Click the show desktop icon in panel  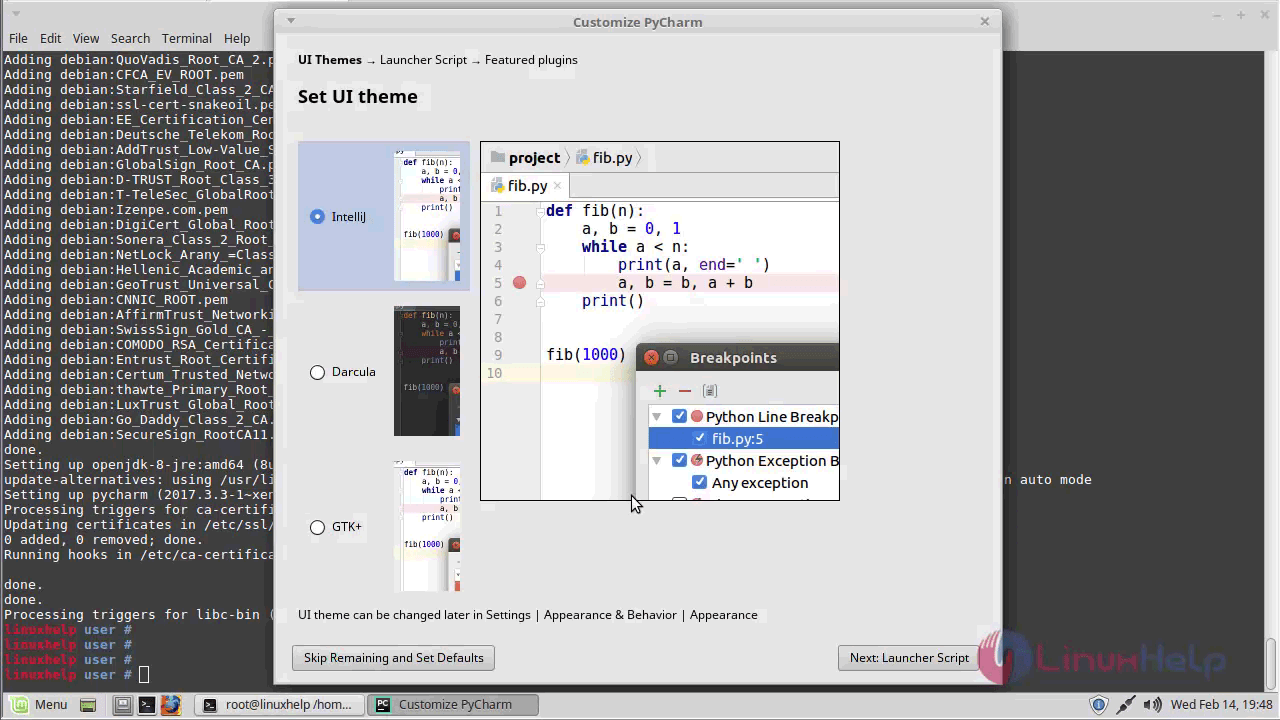click(x=88, y=705)
